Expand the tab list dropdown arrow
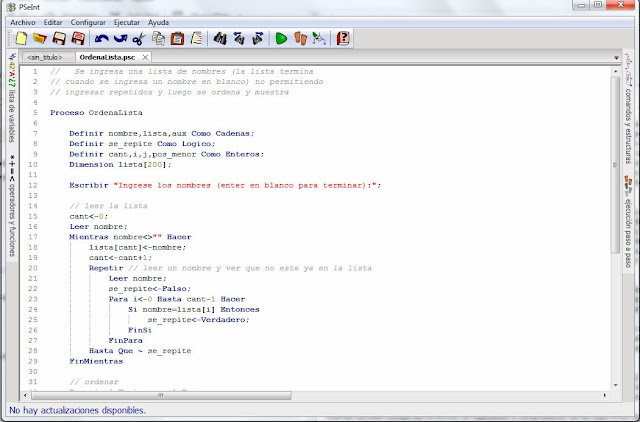This screenshot has height=422, width=640. click(616, 58)
